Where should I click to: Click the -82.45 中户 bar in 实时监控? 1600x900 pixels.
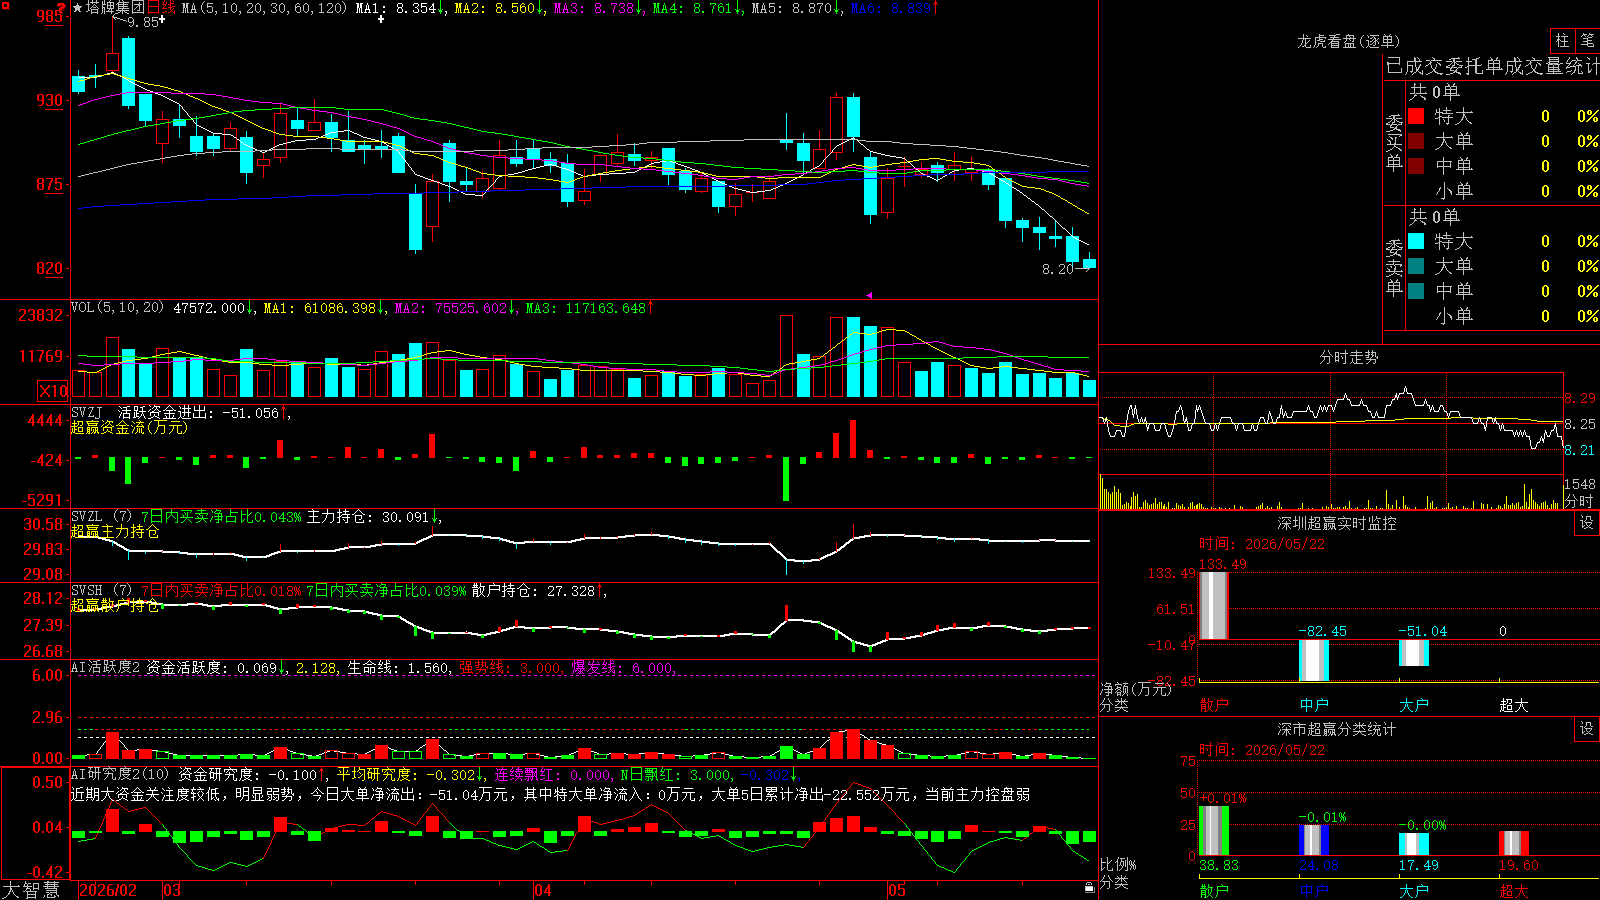(x=1314, y=660)
